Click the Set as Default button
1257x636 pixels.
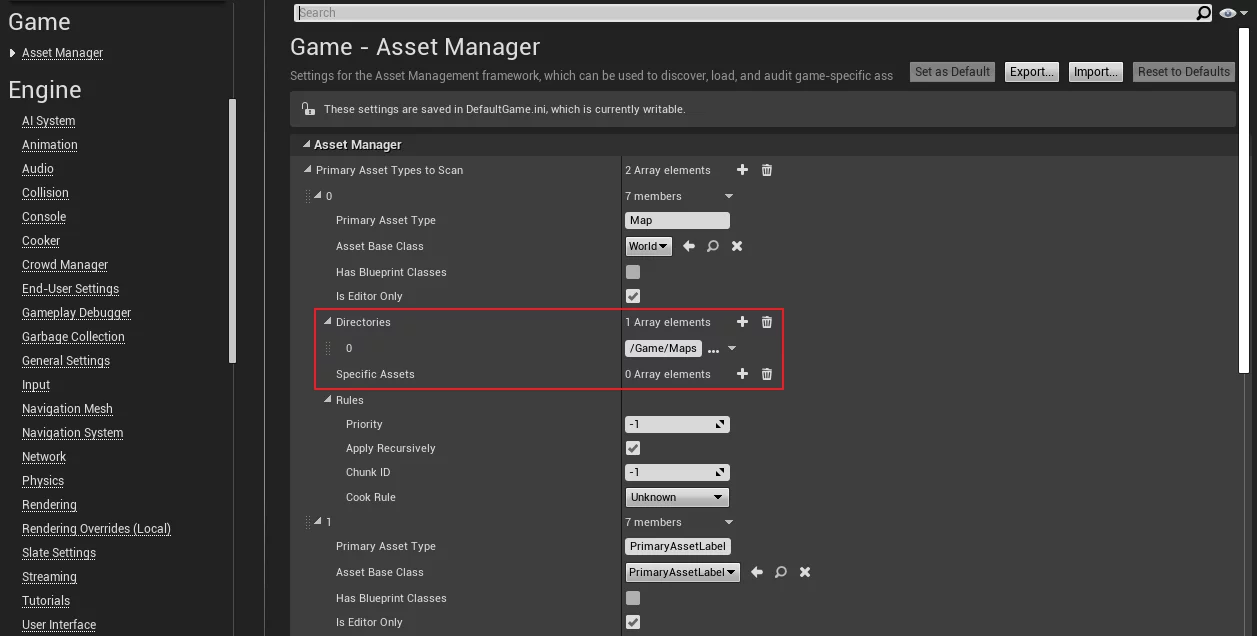click(952, 72)
